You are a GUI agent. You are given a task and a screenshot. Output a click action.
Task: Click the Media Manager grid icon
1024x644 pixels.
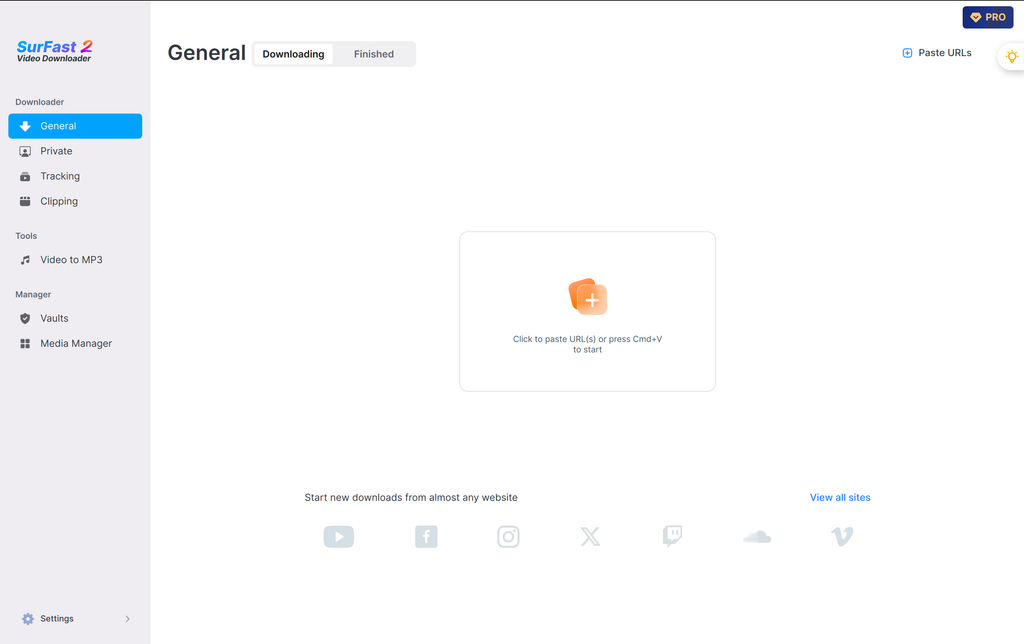25,344
